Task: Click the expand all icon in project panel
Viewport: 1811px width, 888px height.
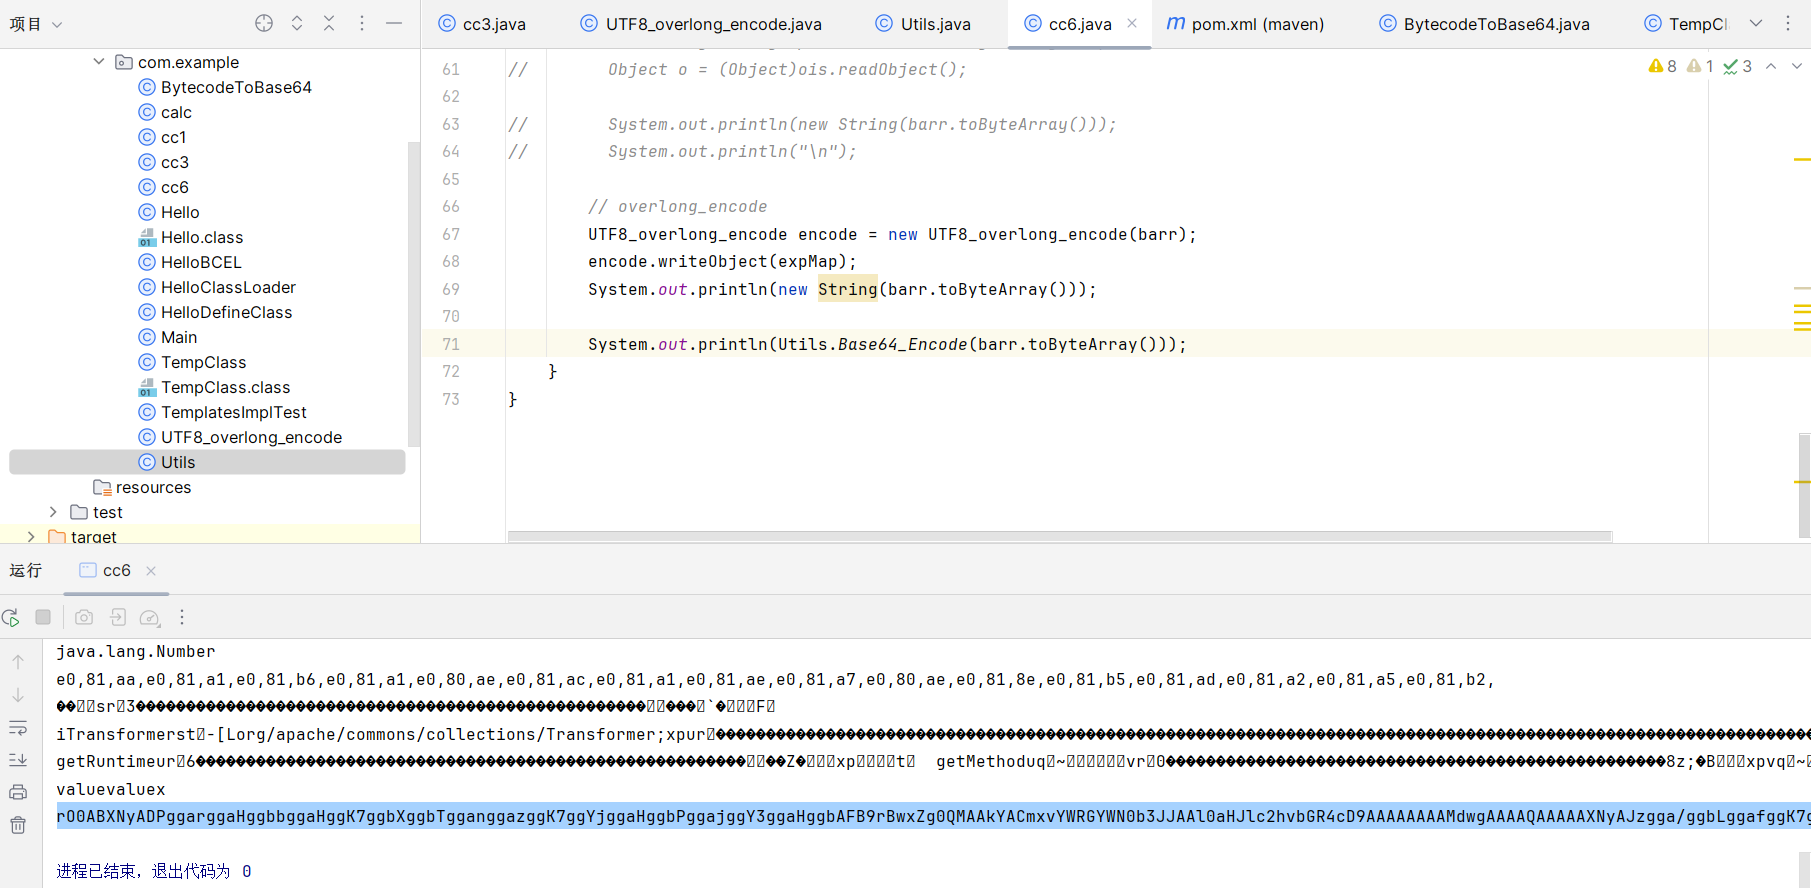Action: [x=297, y=23]
